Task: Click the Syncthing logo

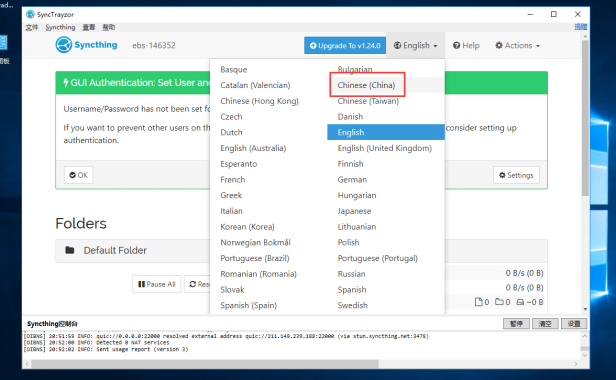Action: click(86, 45)
